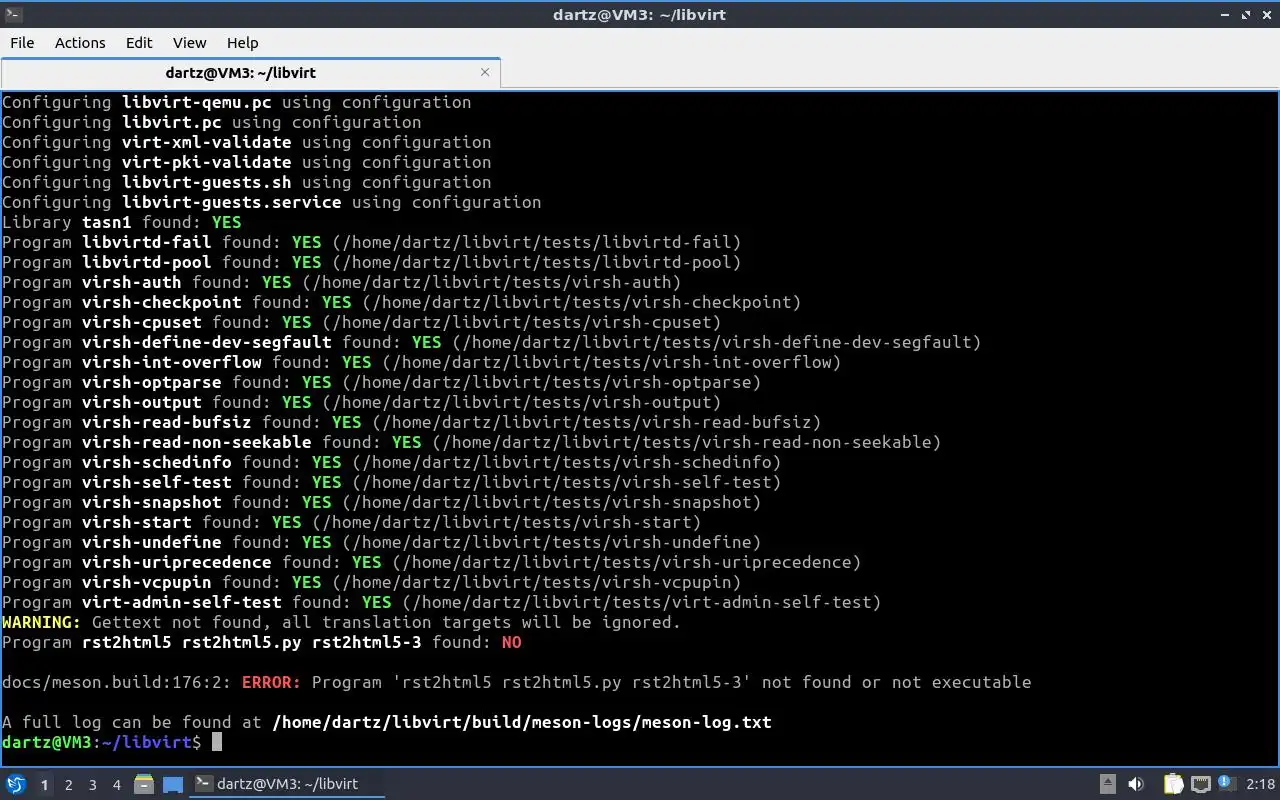This screenshot has width=1280, height=800.
Task: Maximize the terminal window
Action: (x=1246, y=14)
